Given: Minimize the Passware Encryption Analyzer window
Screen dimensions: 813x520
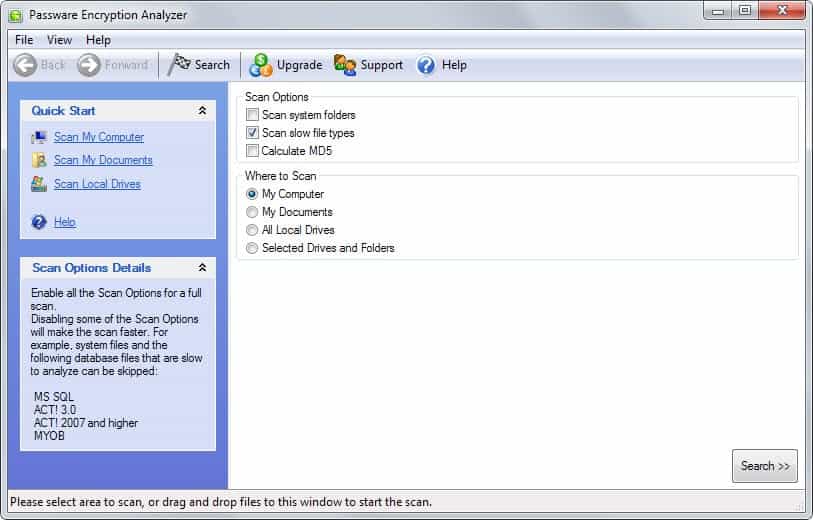Looking at the screenshot, I should 718,10.
